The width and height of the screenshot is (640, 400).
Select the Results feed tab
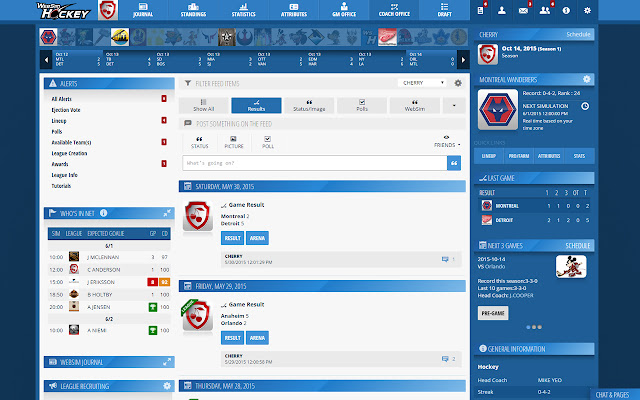point(256,105)
